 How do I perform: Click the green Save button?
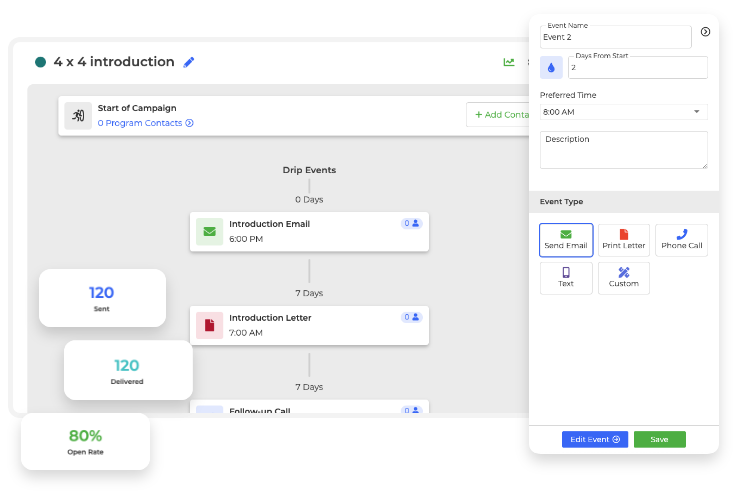pyautogui.click(x=659, y=439)
